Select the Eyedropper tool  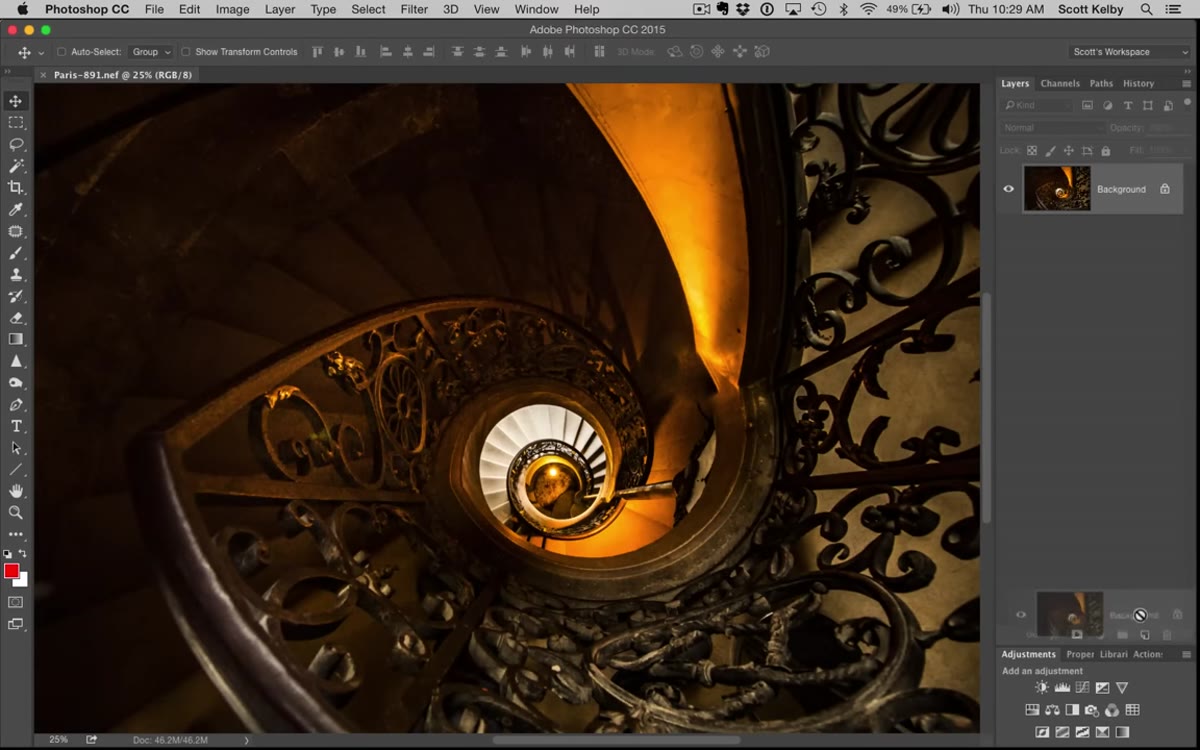[x=15, y=209]
